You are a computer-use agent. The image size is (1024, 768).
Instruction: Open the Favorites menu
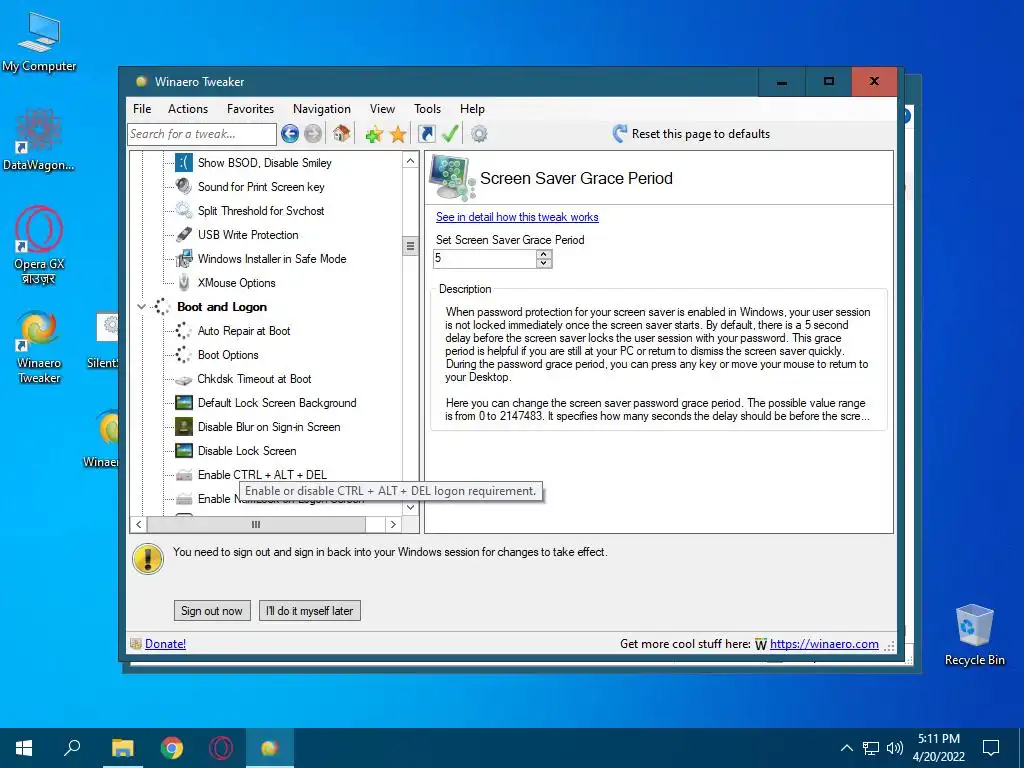coord(250,109)
